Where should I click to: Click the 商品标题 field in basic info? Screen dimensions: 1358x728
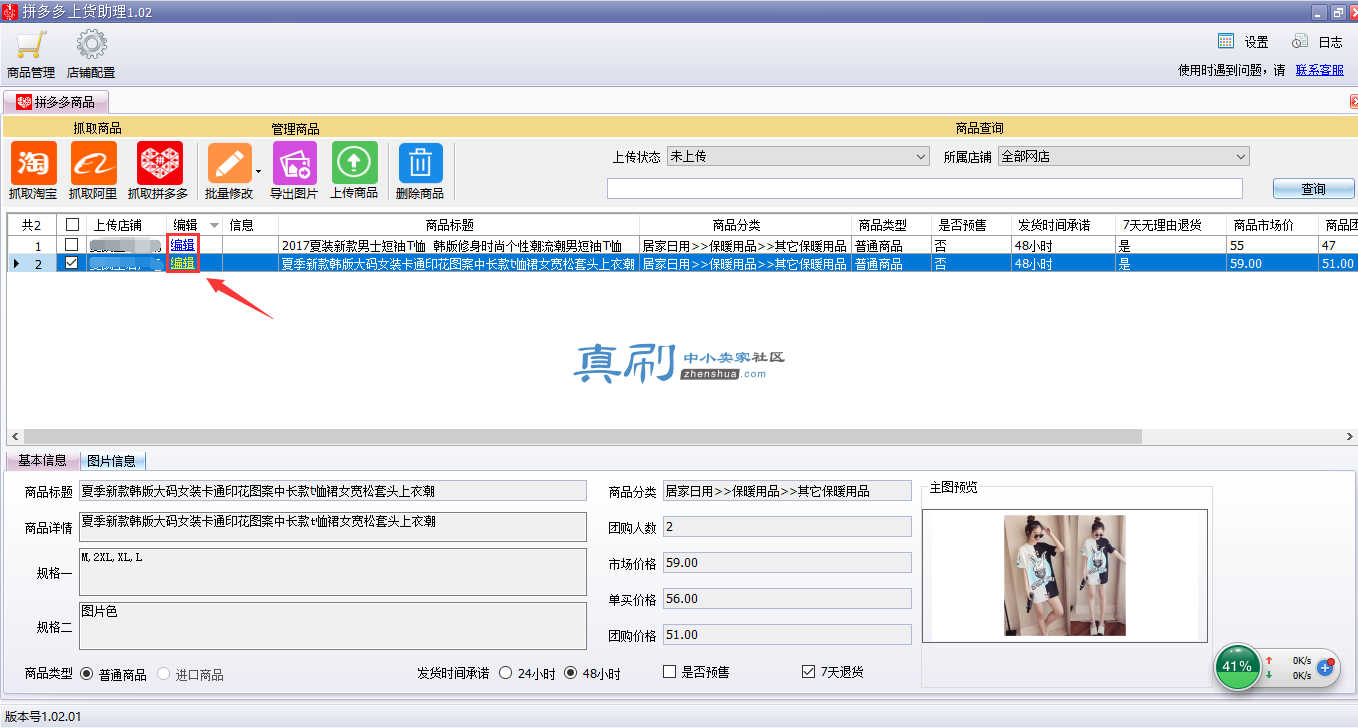333,490
